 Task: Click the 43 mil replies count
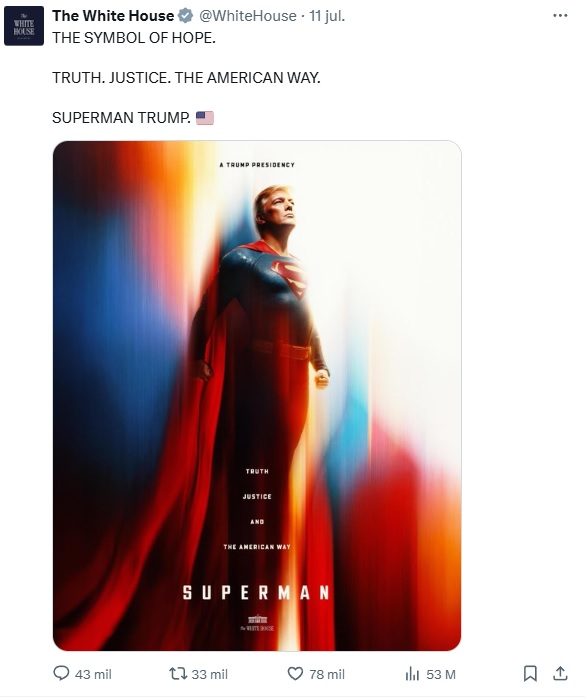(93, 674)
